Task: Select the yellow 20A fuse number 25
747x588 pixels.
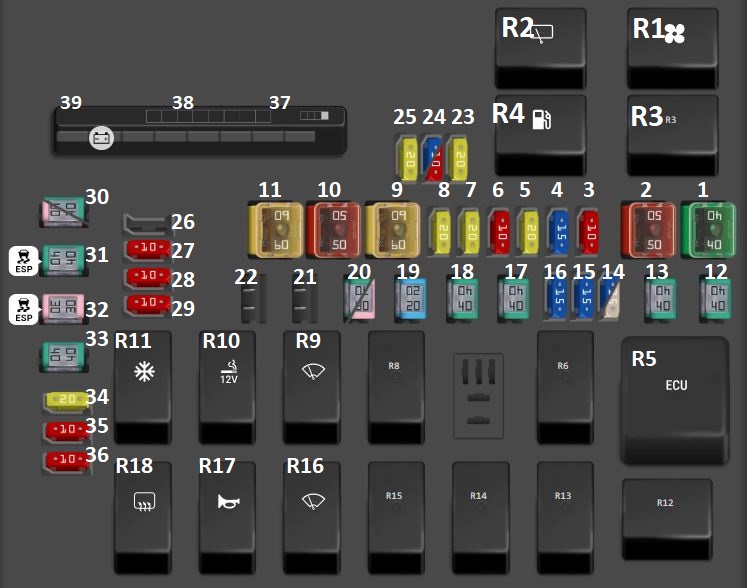Action: (x=407, y=159)
